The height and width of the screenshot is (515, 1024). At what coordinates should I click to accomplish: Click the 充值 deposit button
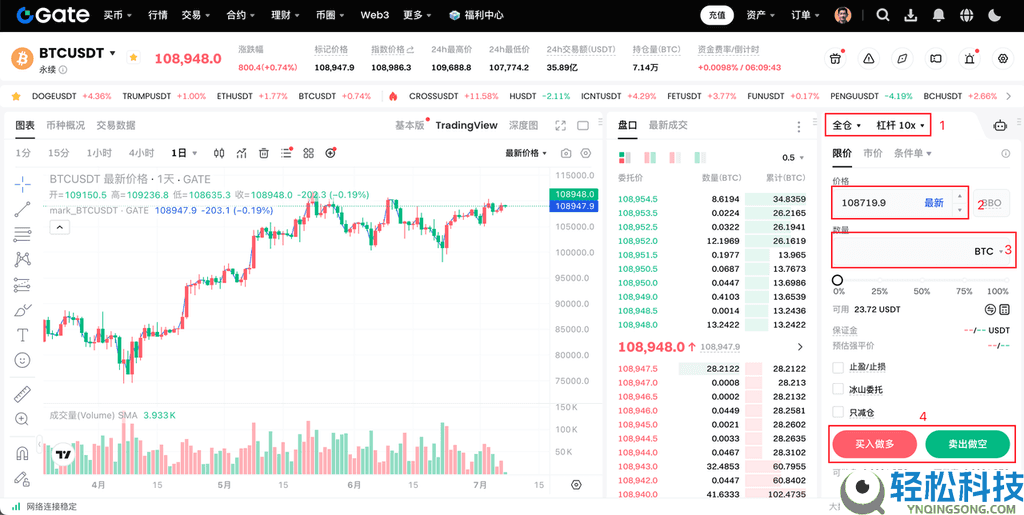pos(716,15)
